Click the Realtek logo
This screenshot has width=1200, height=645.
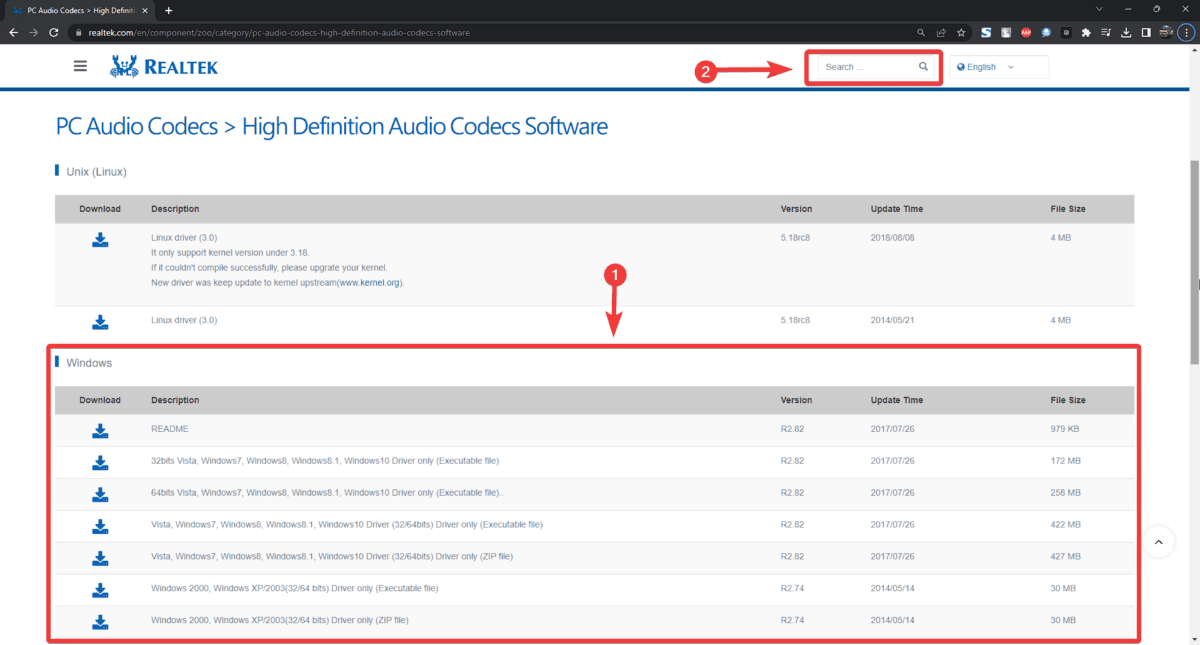(x=164, y=67)
